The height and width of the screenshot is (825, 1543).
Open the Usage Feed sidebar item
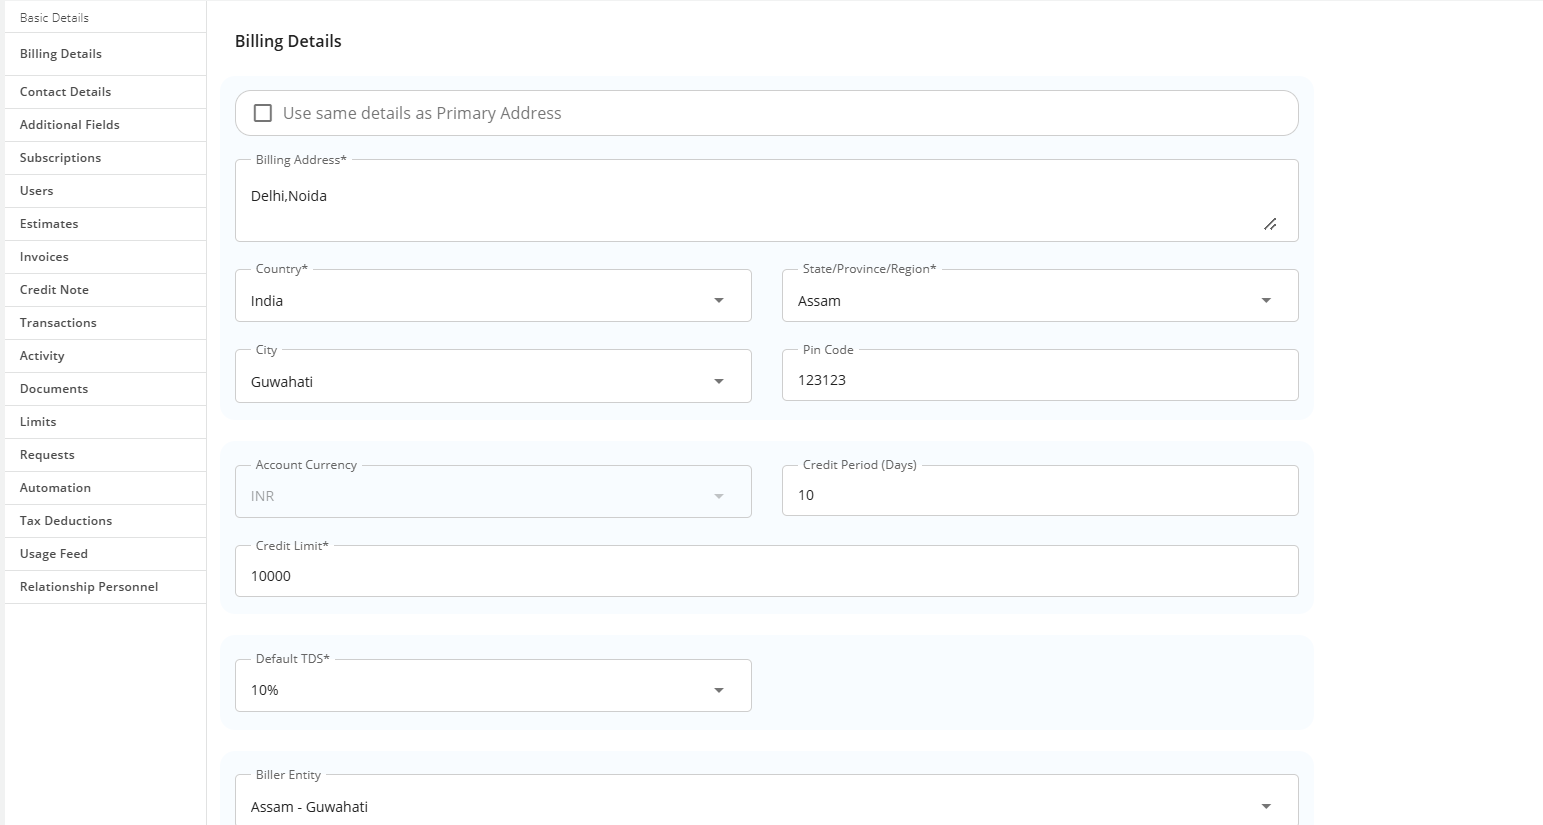click(x=54, y=554)
